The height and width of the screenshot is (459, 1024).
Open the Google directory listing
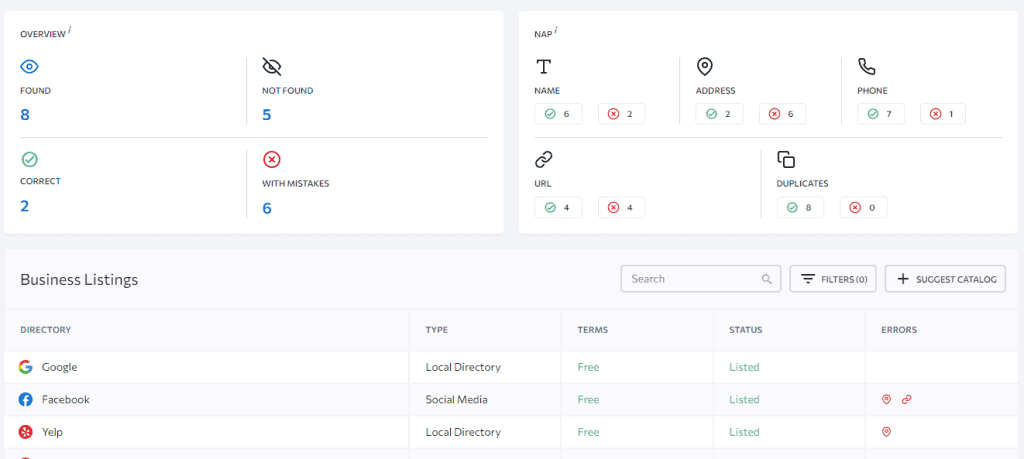point(59,367)
